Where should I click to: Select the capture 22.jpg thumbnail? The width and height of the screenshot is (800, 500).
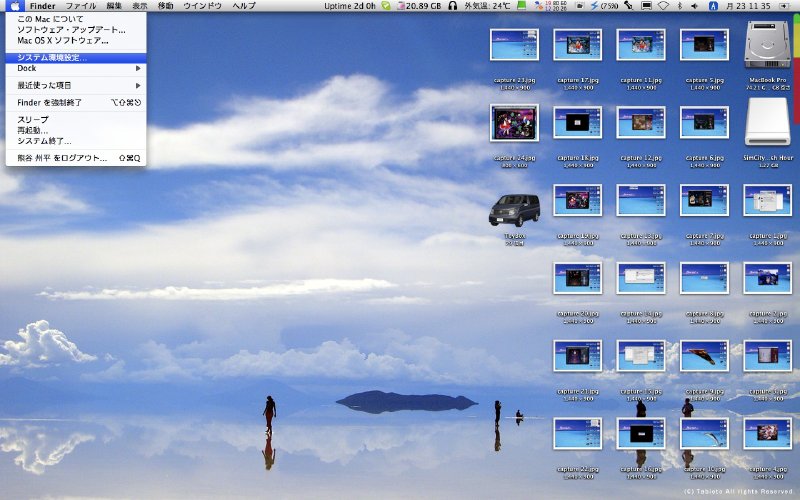[578, 434]
